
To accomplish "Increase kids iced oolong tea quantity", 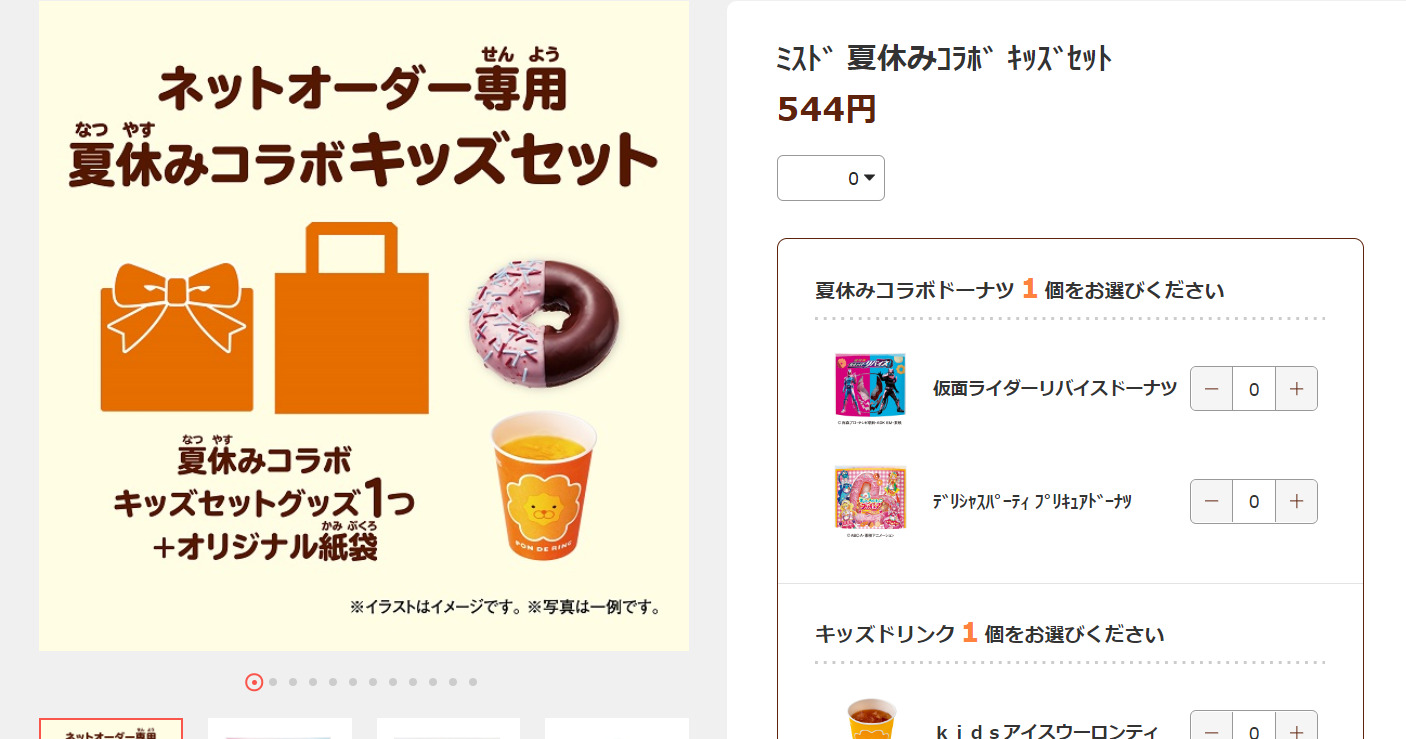I will click(x=1296, y=726).
